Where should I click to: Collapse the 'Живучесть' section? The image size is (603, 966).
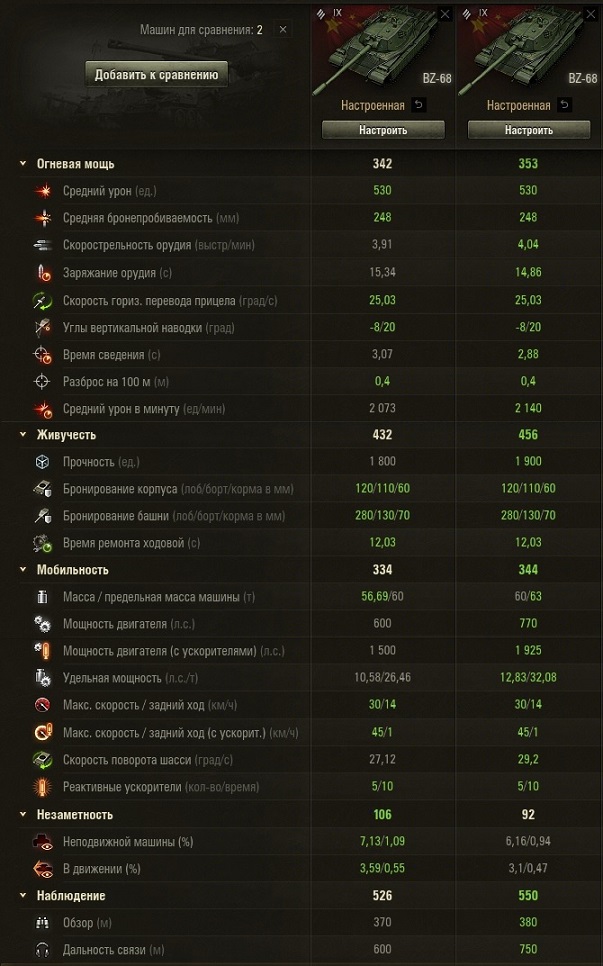pos(23,435)
